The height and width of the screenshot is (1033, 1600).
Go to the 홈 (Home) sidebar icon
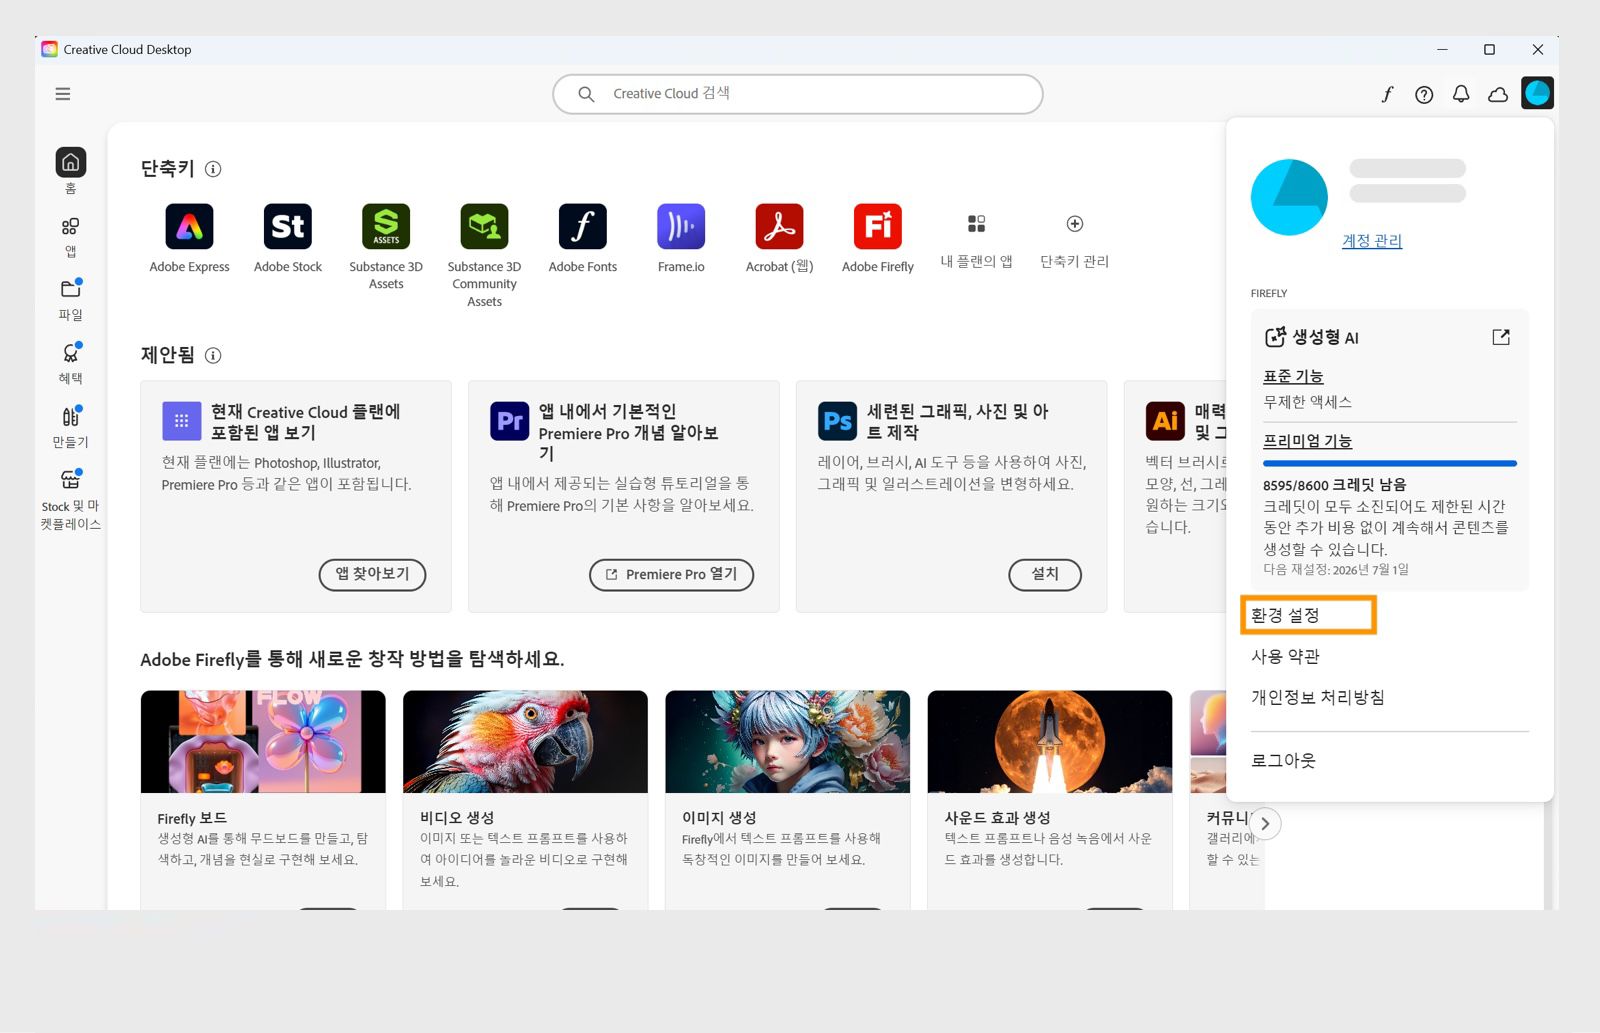[x=70, y=162]
